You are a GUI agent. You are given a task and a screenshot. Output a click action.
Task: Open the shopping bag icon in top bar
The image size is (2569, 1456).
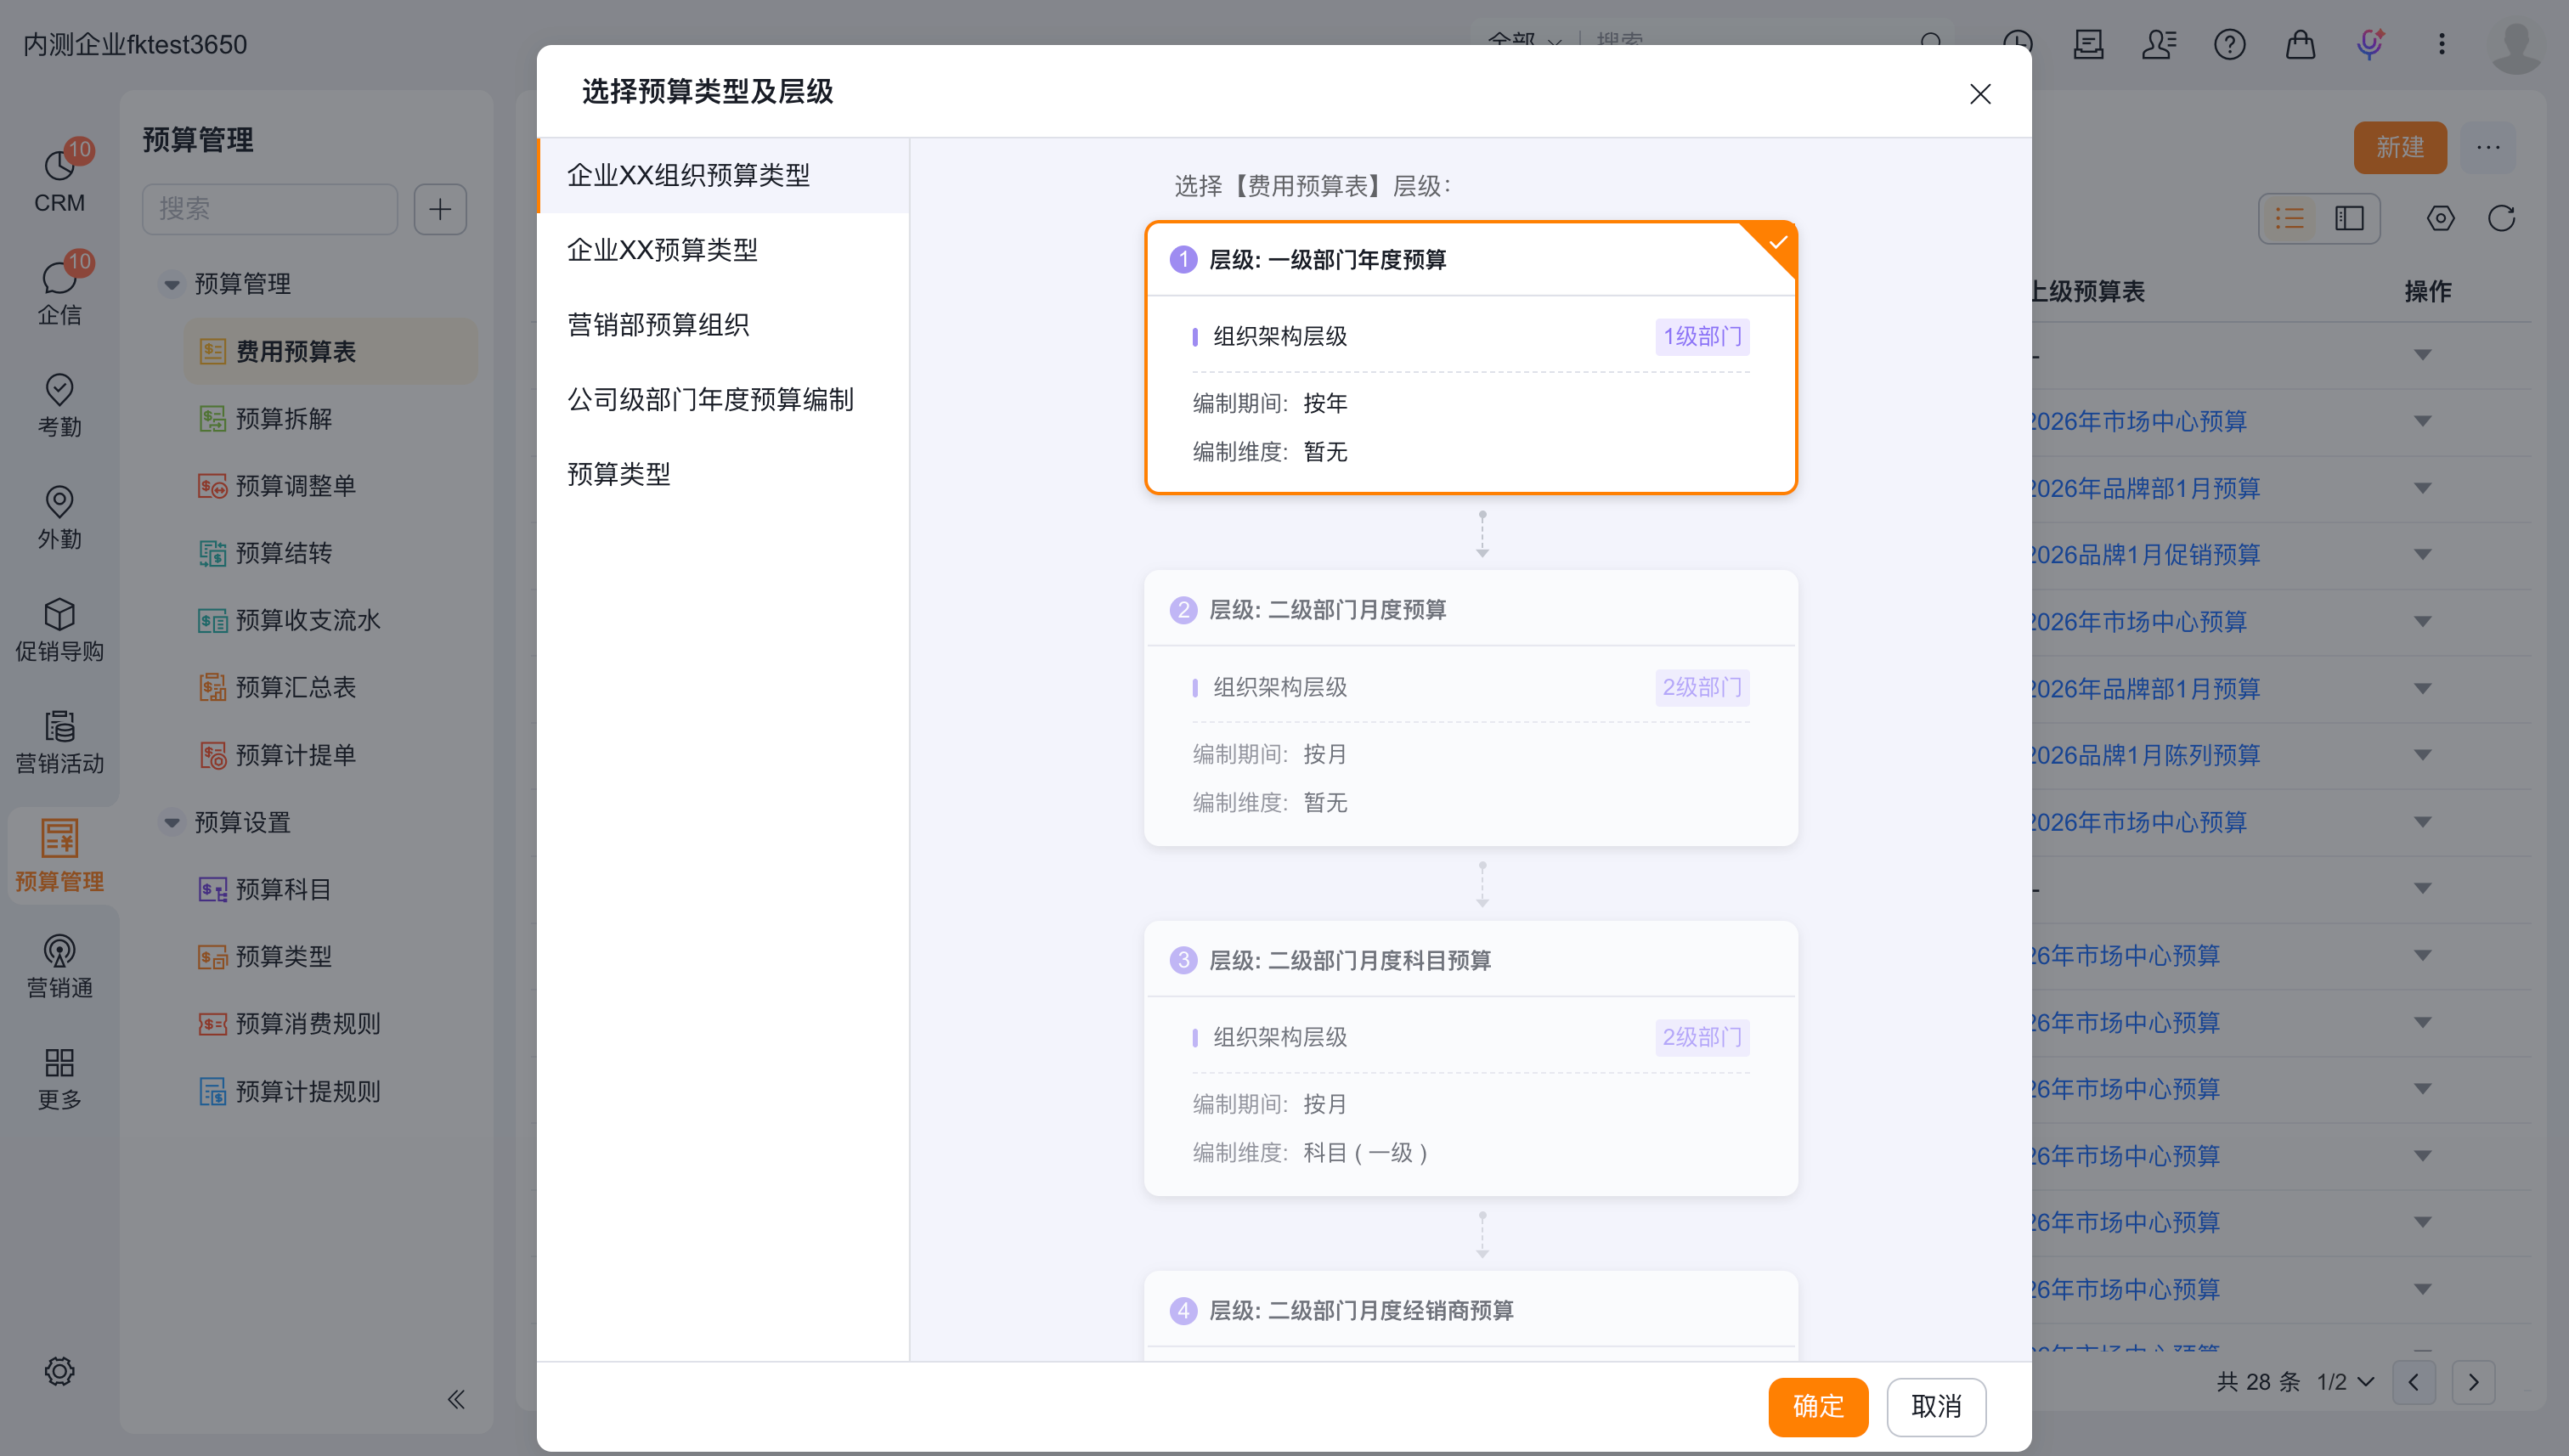point(2300,44)
